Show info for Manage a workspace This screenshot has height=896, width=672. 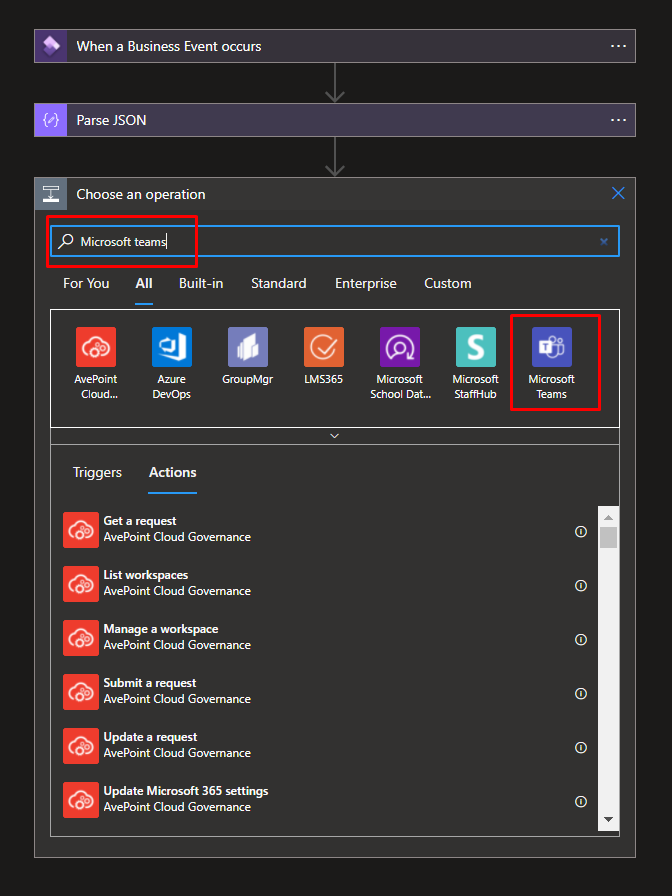point(581,640)
